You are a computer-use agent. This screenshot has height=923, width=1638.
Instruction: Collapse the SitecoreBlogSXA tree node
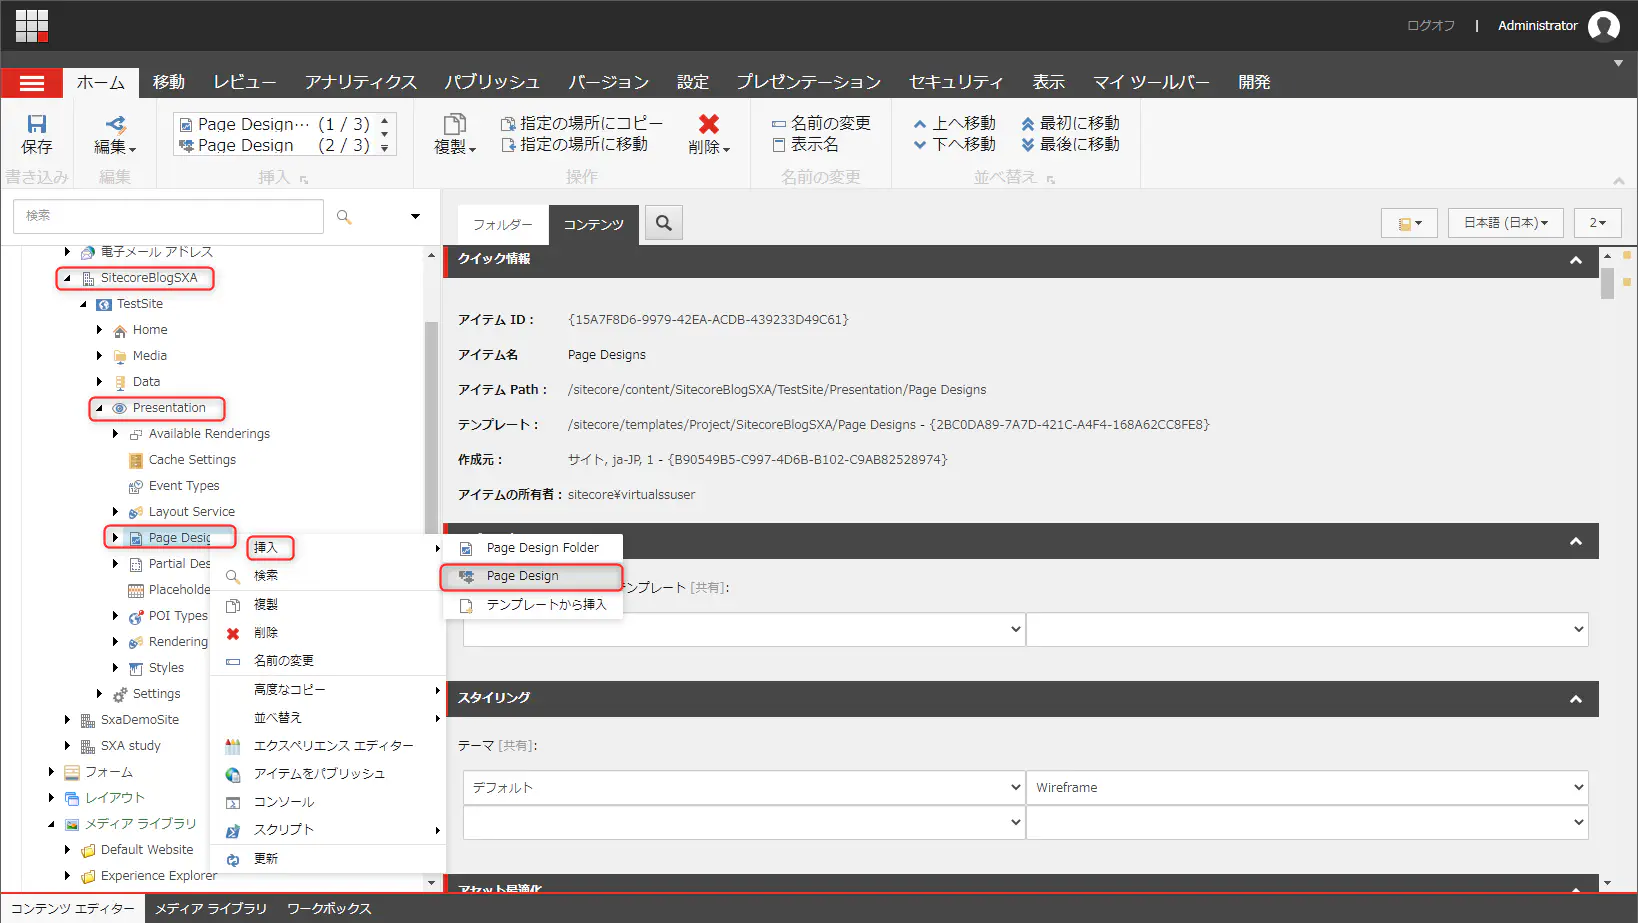coord(67,278)
